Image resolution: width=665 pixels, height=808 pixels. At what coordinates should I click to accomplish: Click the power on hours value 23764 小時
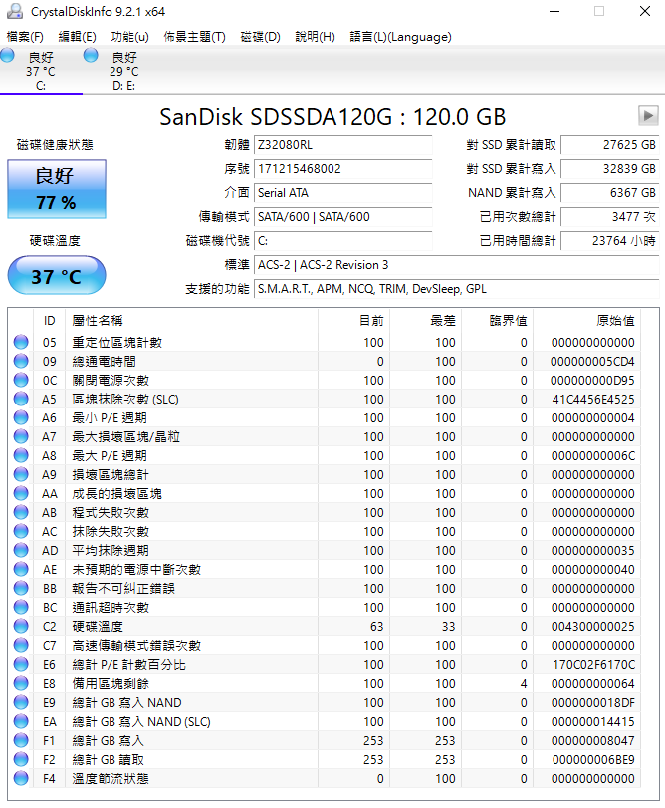(610, 241)
